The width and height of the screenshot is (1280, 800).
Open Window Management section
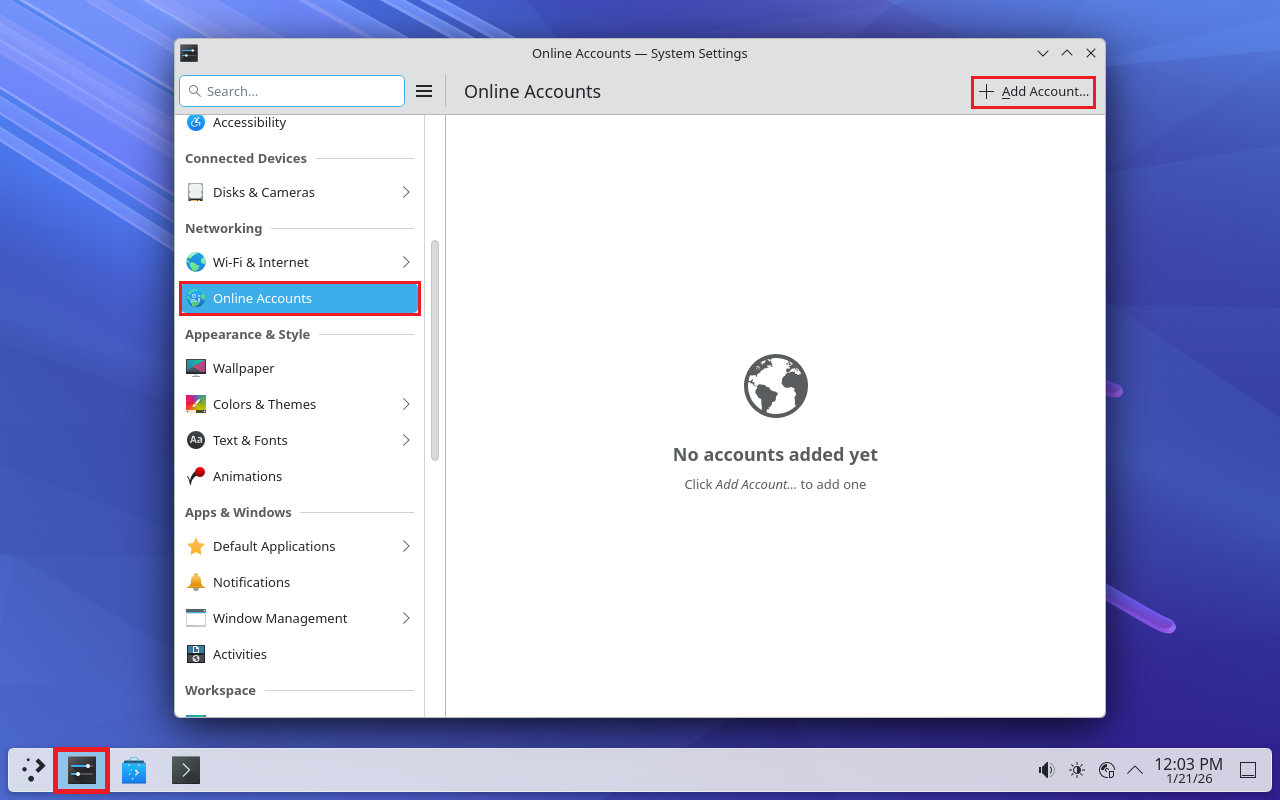coord(279,618)
